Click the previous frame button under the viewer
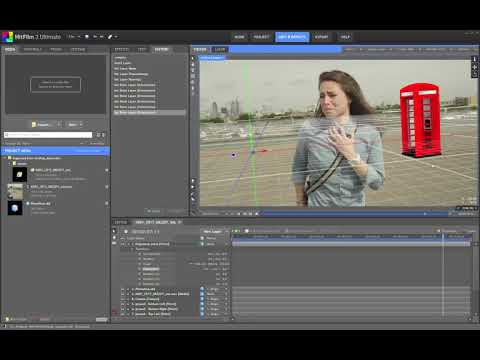This screenshot has height=360, width=480. point(239,214)
